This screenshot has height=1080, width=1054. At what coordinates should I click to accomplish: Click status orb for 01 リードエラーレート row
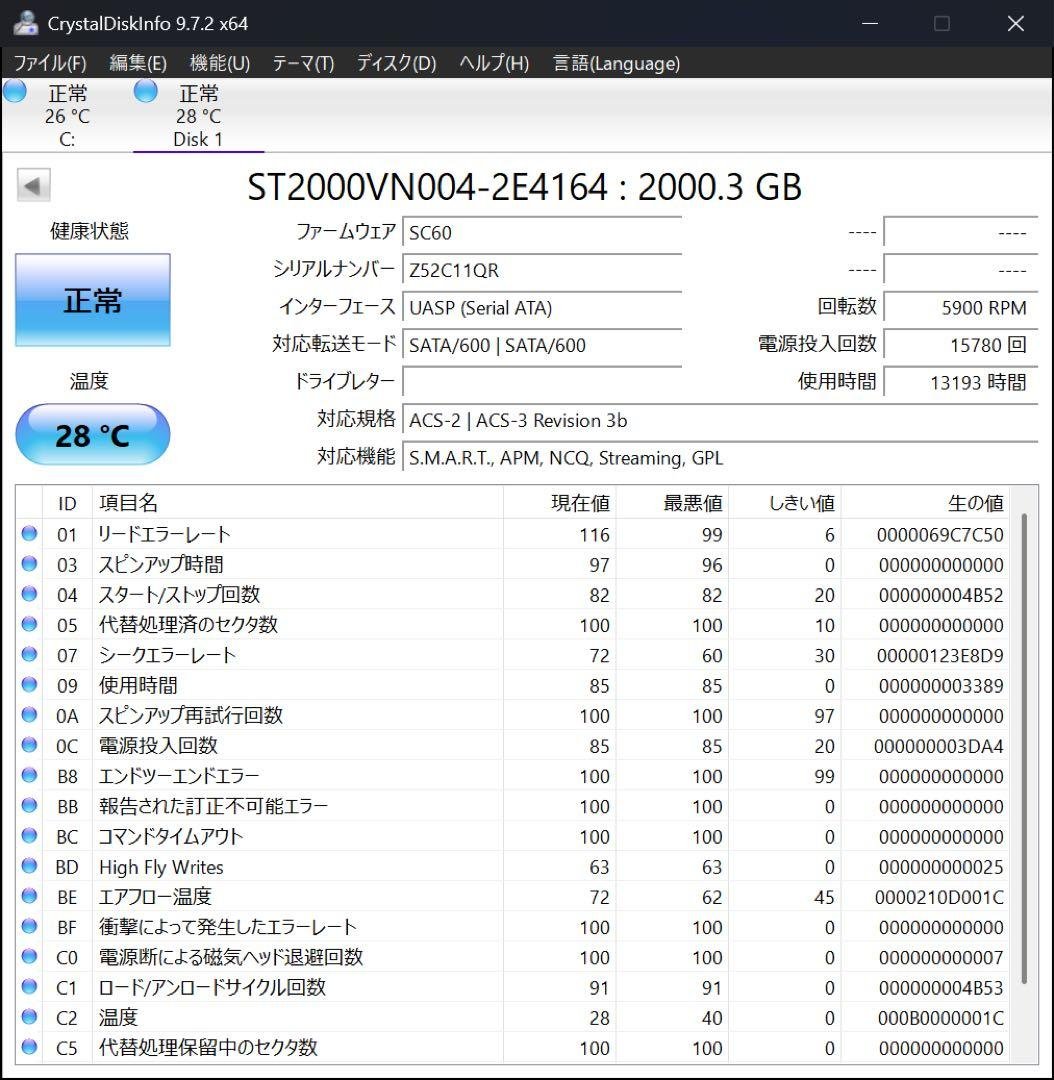tap(29, 533)
